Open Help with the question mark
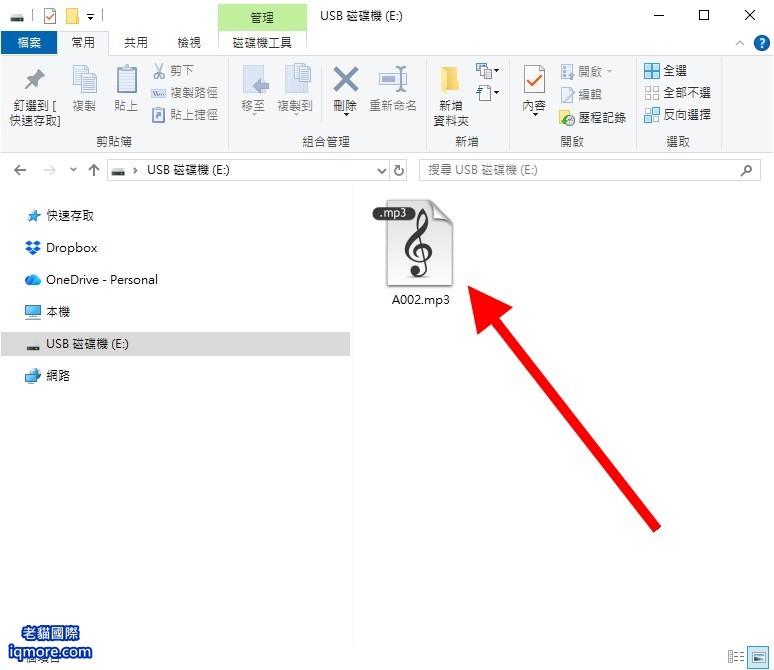 (x=762, y=43)
